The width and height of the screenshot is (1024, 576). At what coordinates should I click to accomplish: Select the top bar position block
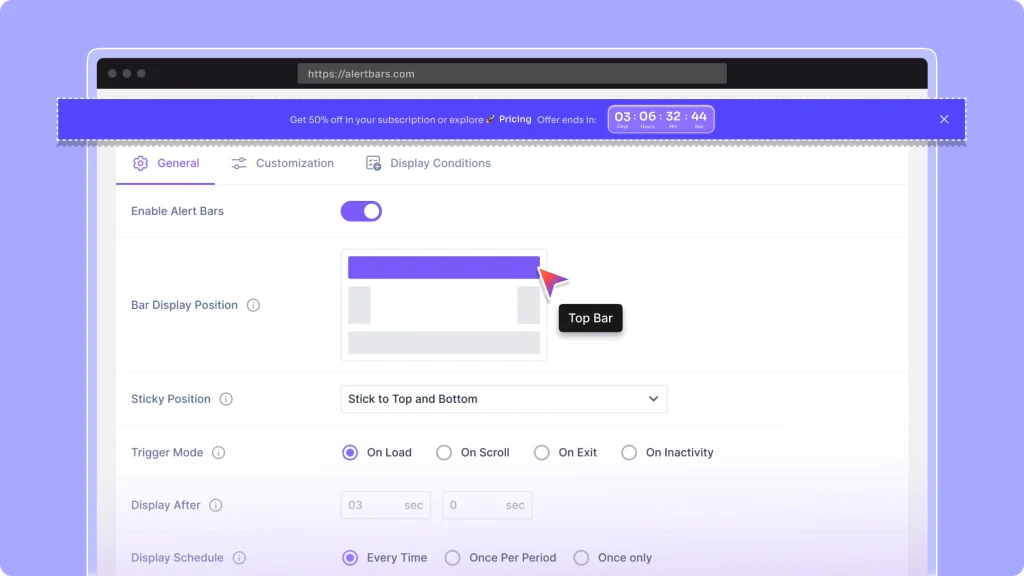[x=443, y=267]
